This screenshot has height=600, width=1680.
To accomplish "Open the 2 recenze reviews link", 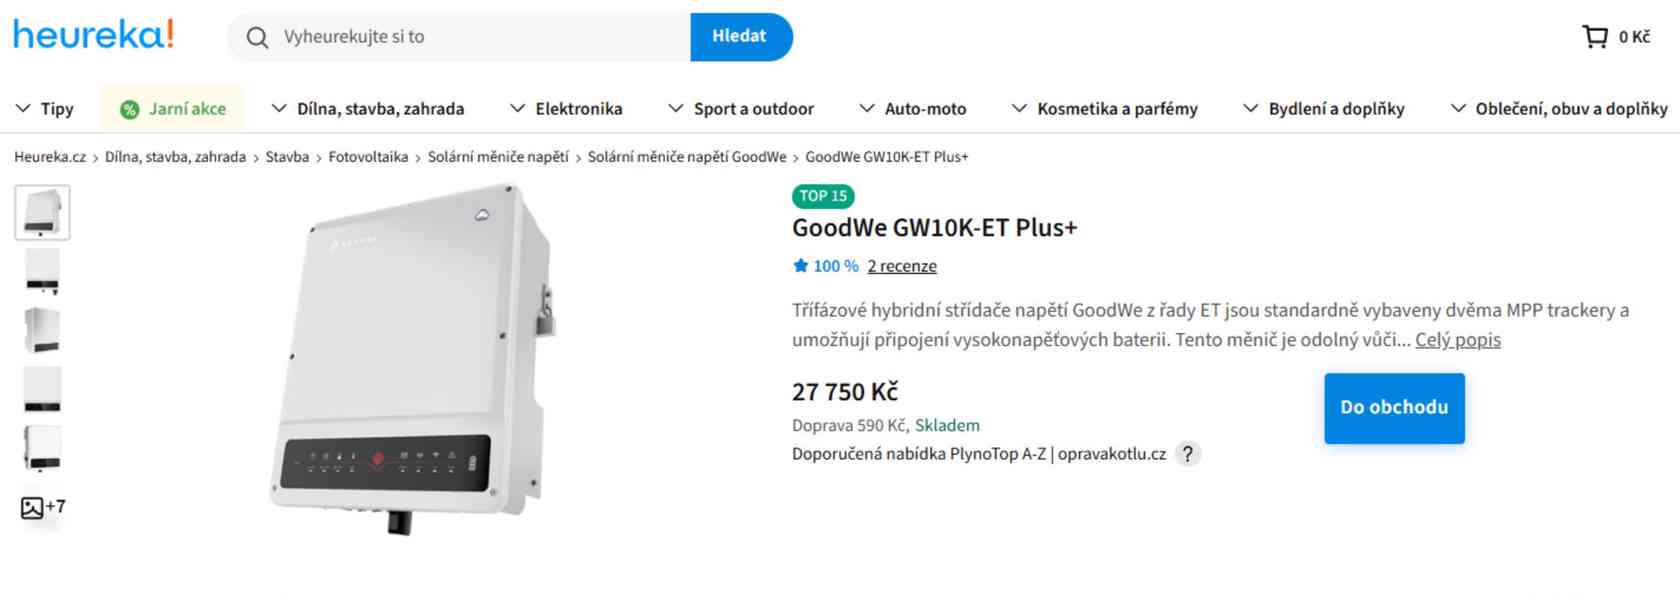I will (901, 266).
